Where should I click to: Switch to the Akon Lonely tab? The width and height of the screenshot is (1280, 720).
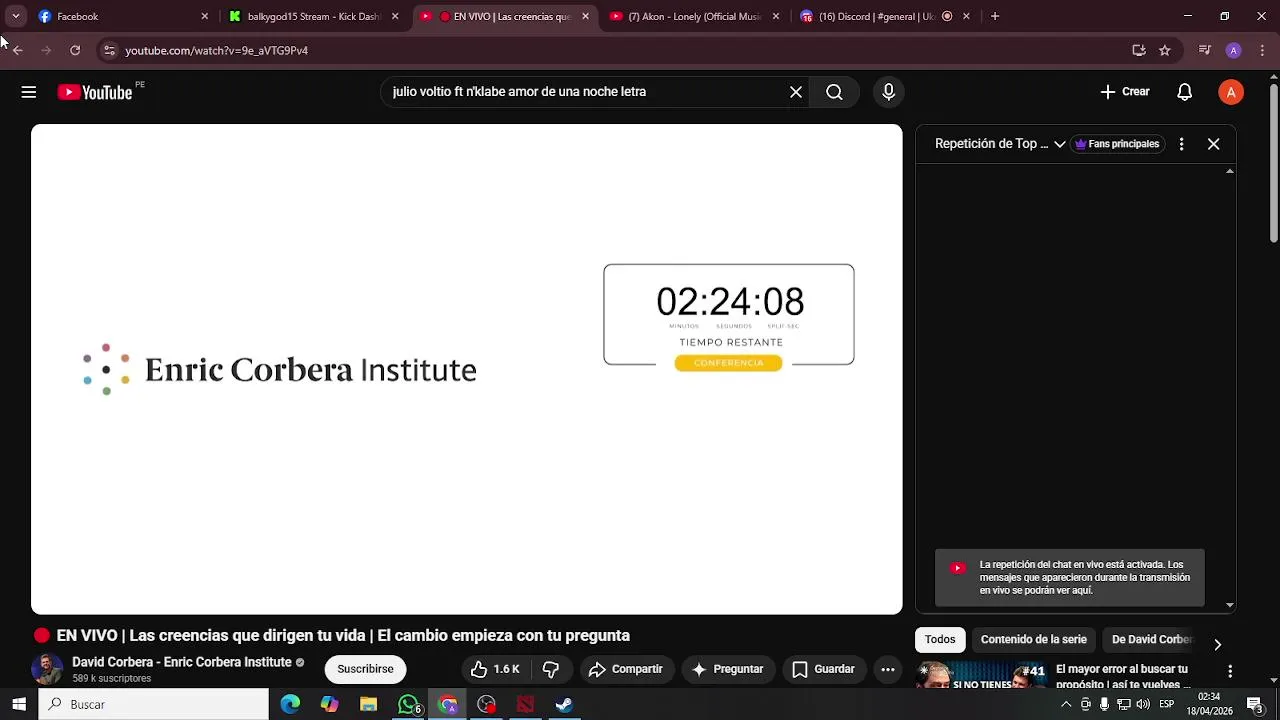[694, 16]
